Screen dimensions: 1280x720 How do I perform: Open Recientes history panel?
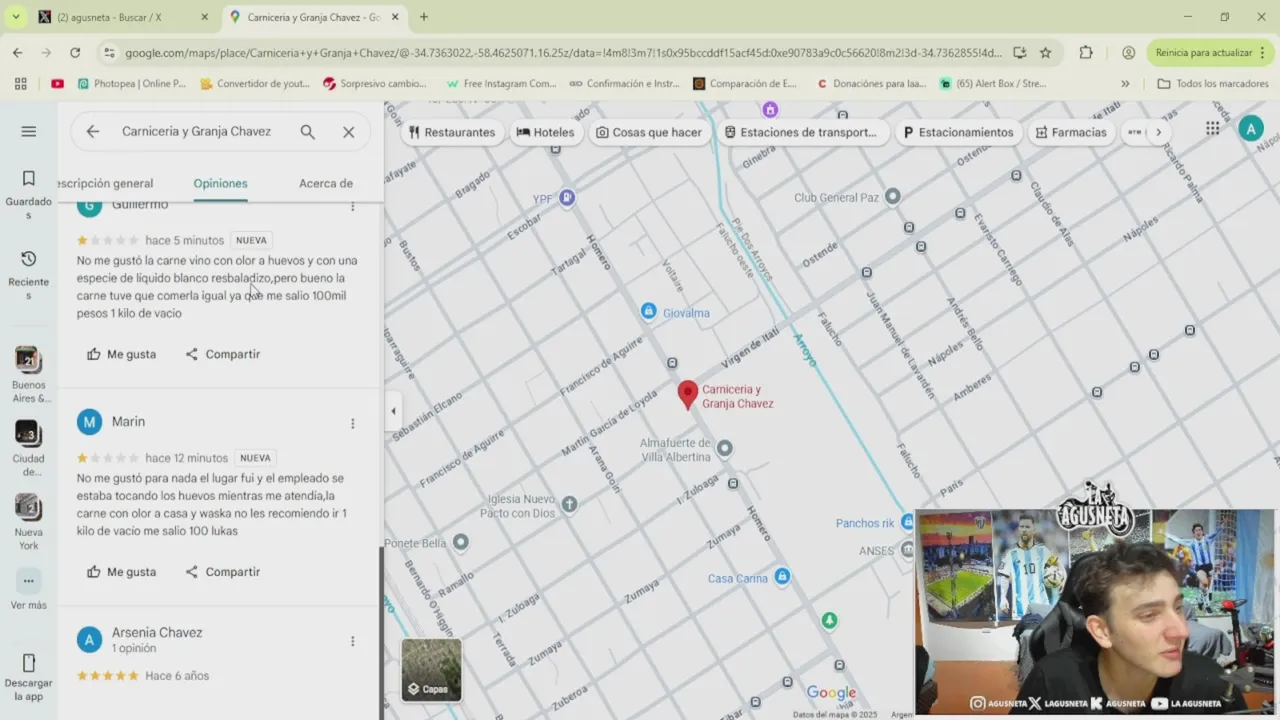[28, 275]
